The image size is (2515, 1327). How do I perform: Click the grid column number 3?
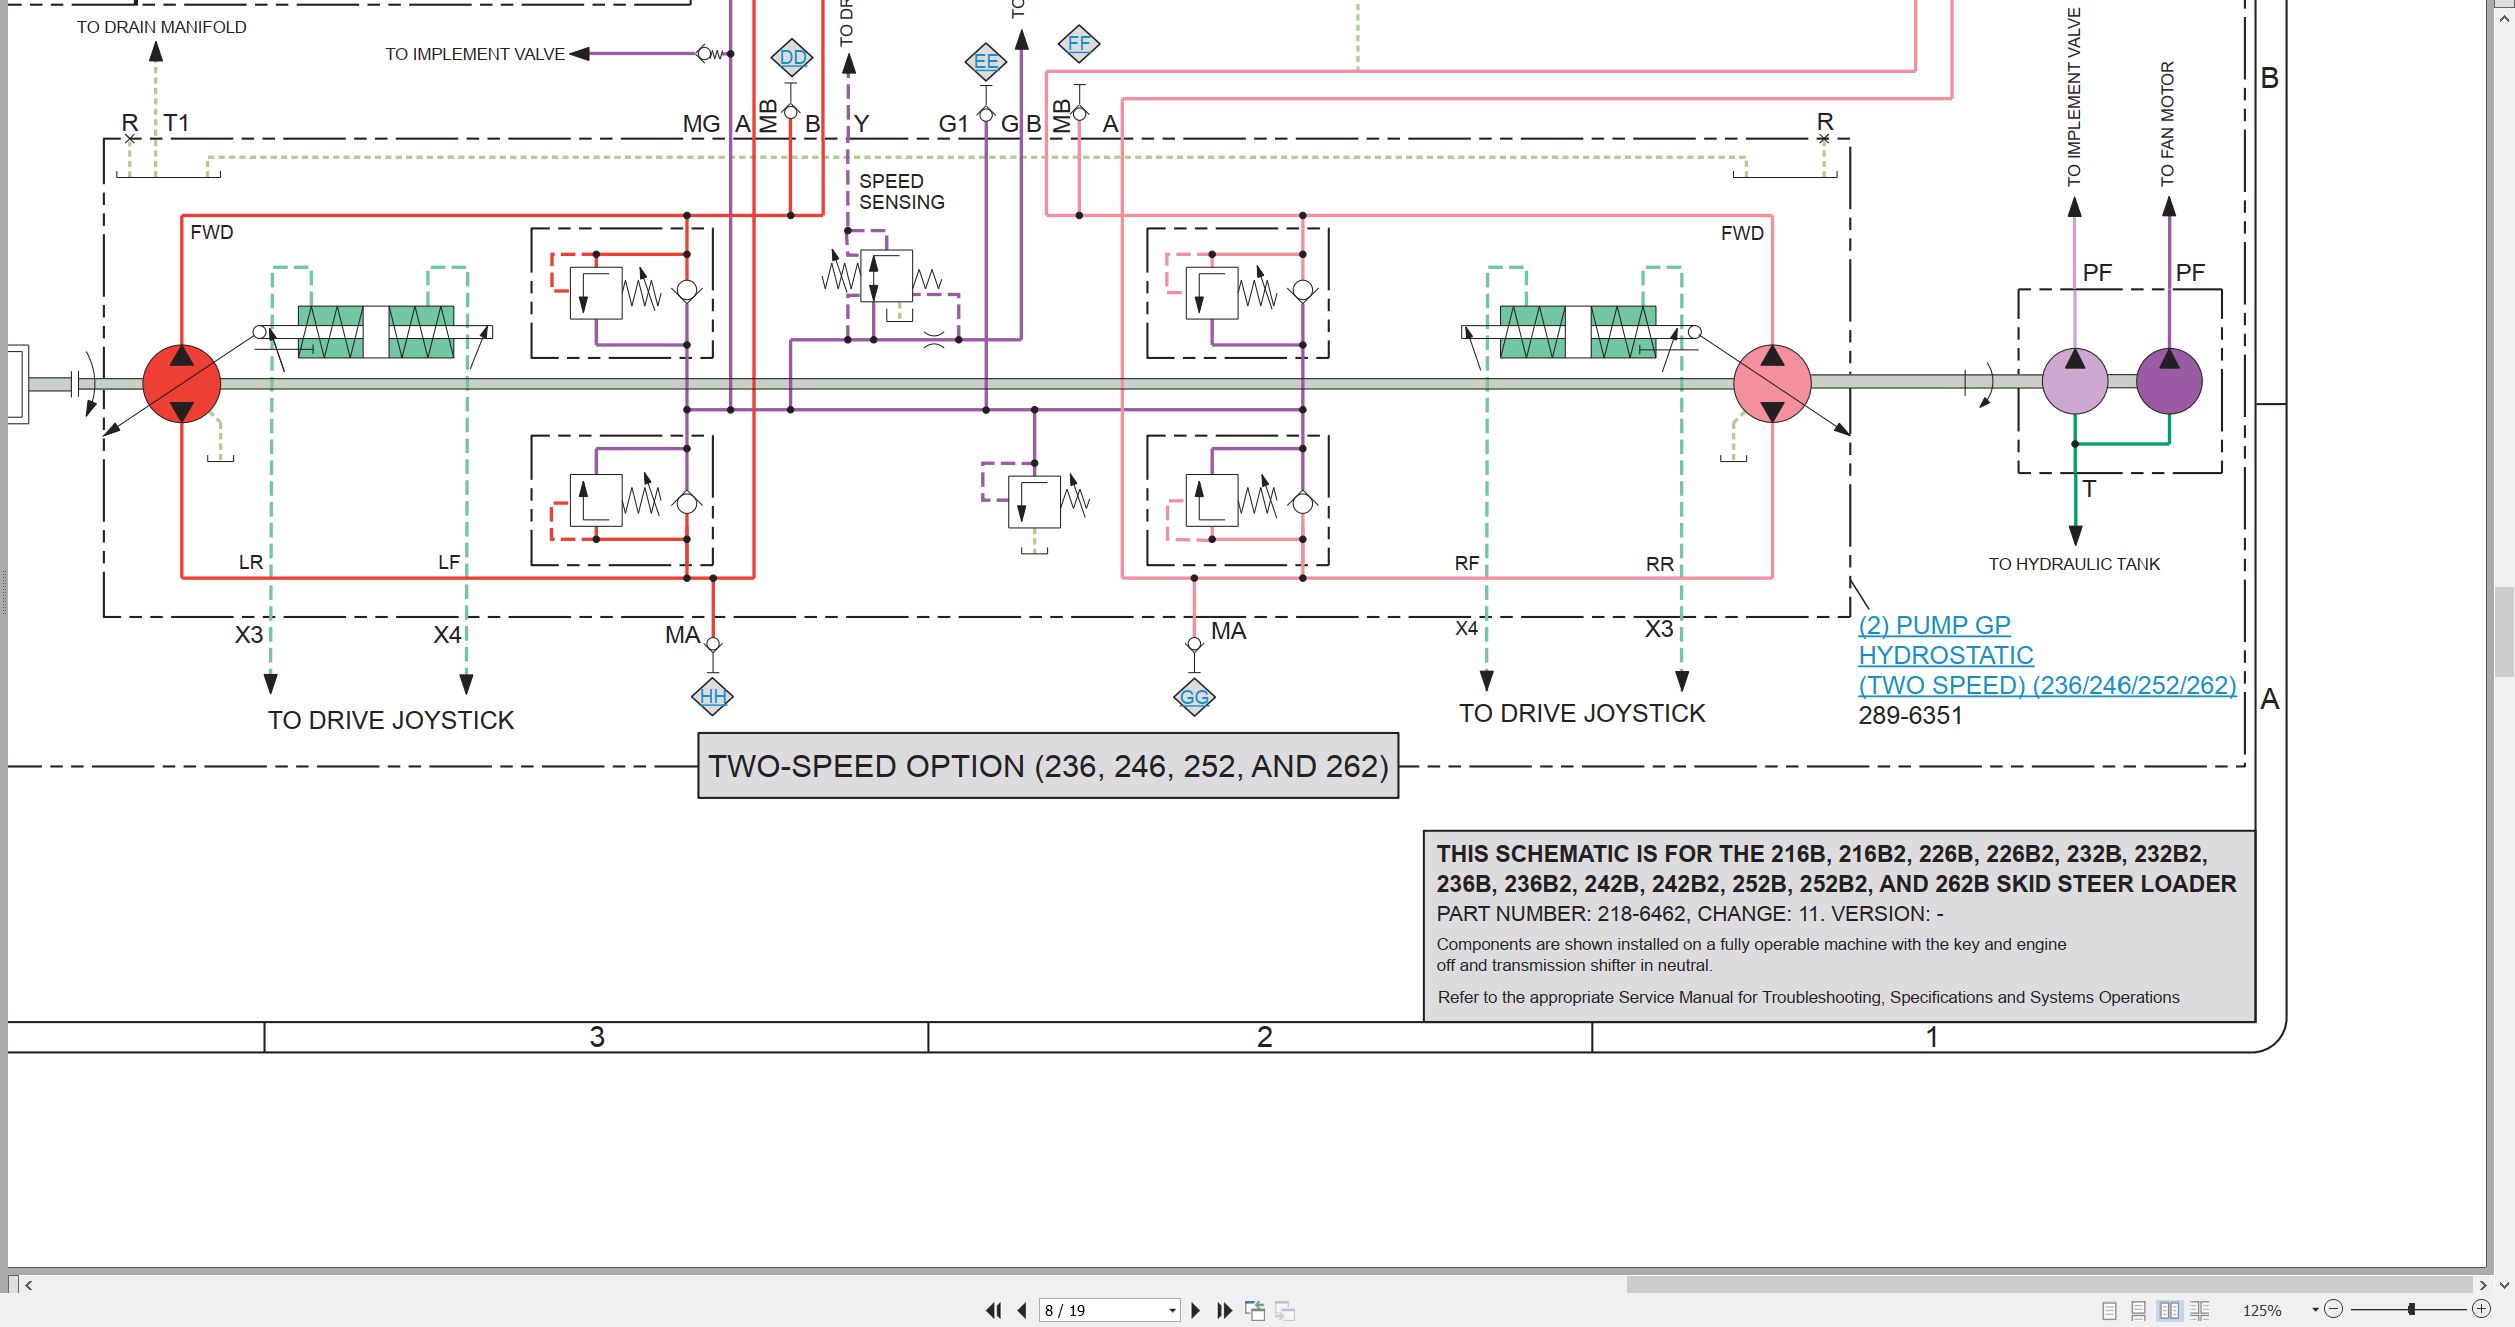[597, 1037]
